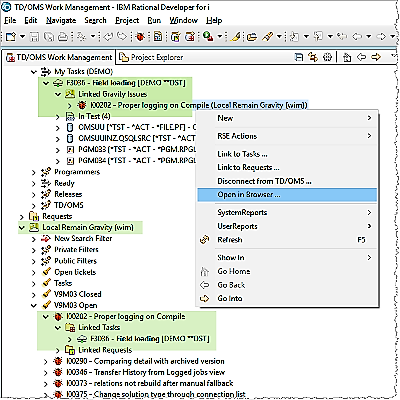Image resolution: width=400 pixels, height=400 pixels.
Task: Select the V9M03 Closed tree item
Action: 77,294
